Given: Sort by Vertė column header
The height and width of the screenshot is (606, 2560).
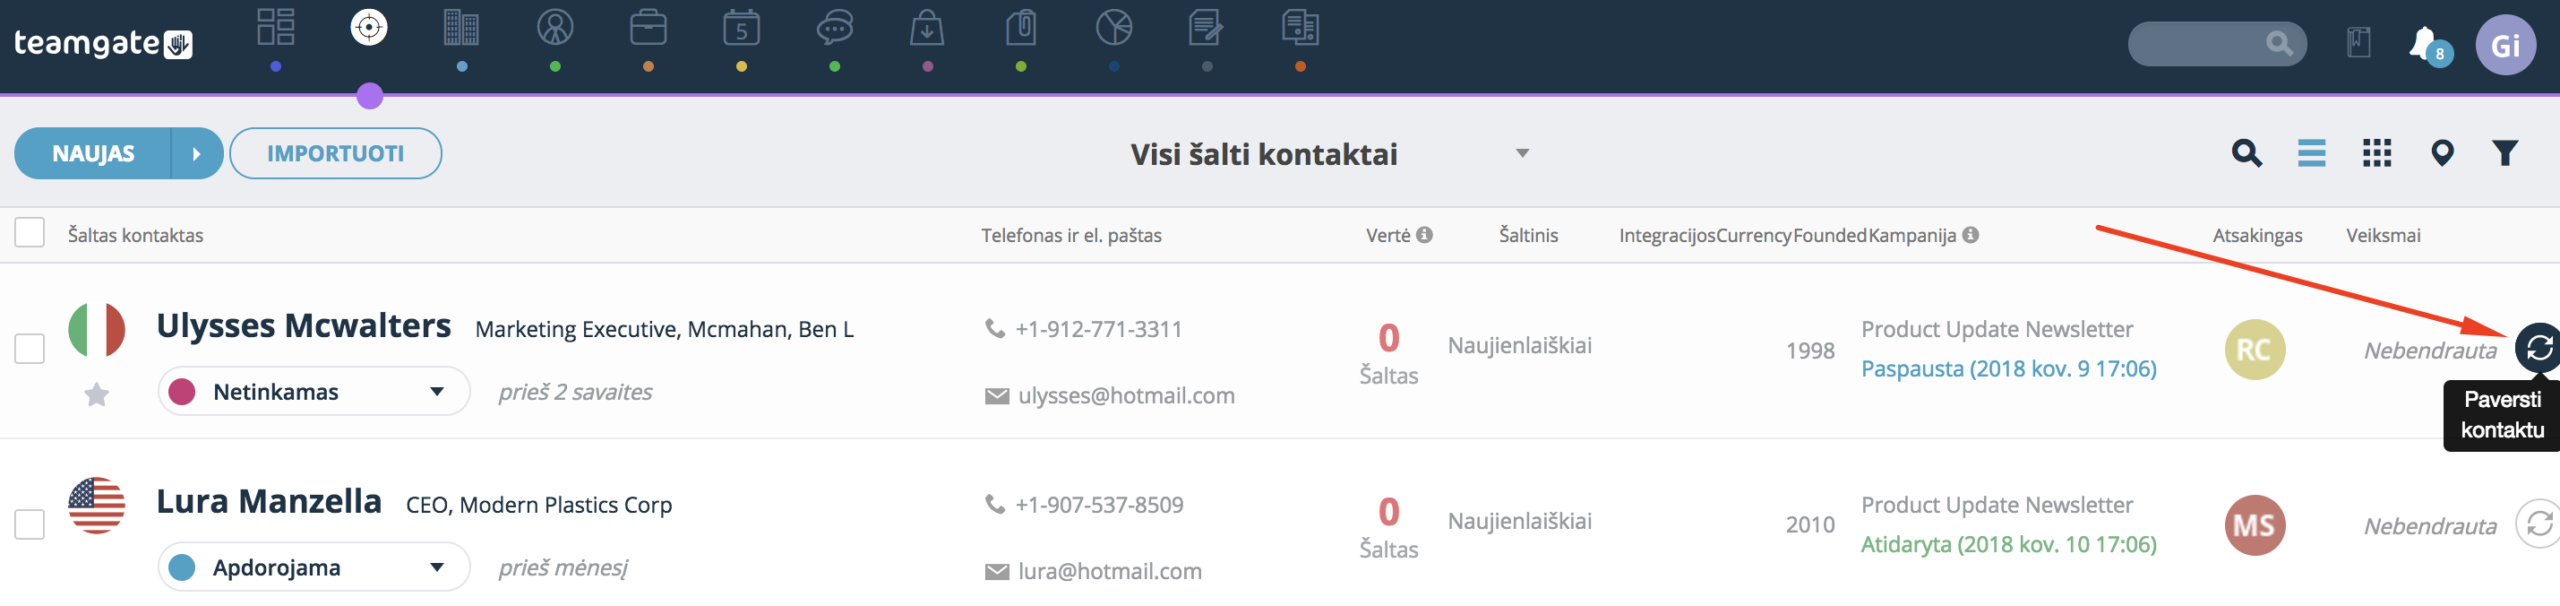Looking at the screenshot, I should point(1388,235).
